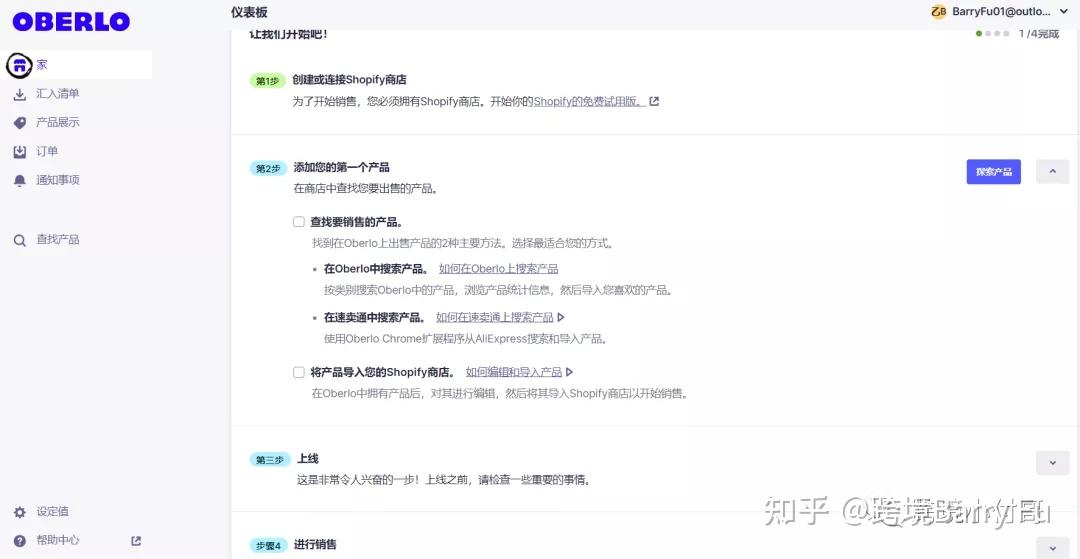Check the 查找要销售的产品 checkbox
Viewport: 1080px width, 559px height.
pyautogui.click(x=299, y=222)
